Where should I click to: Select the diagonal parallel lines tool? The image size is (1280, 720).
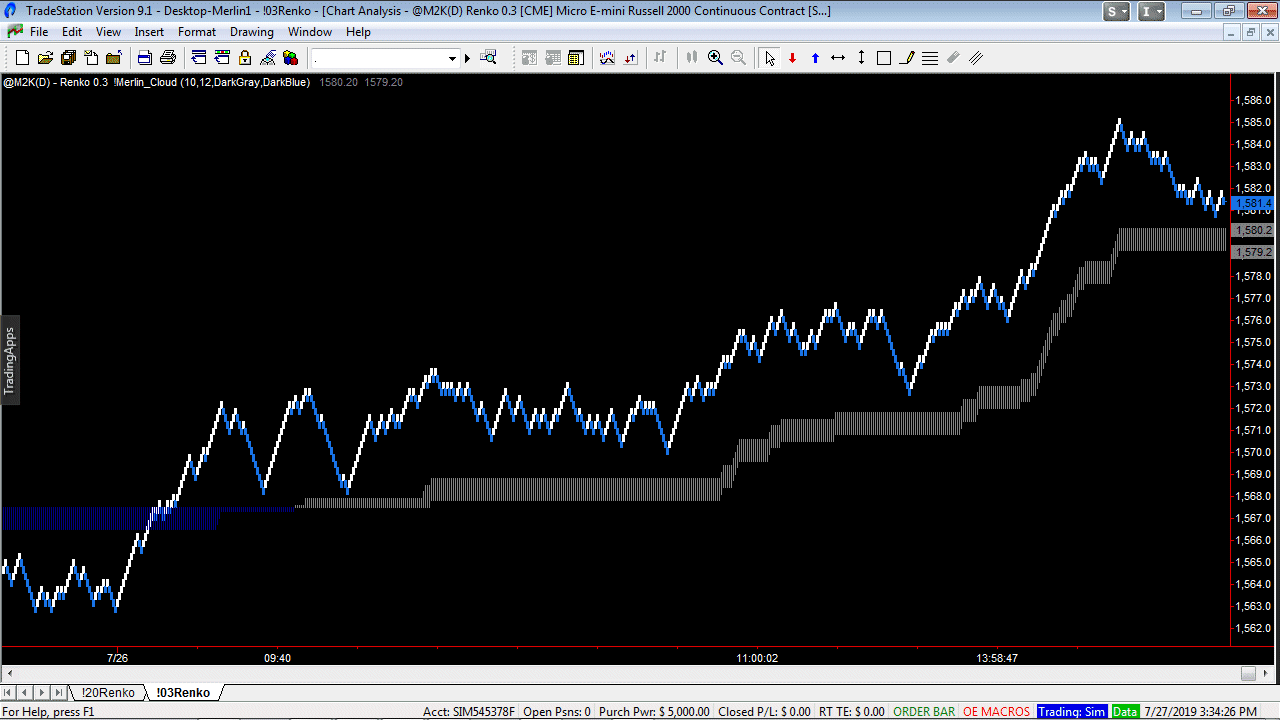976,58
